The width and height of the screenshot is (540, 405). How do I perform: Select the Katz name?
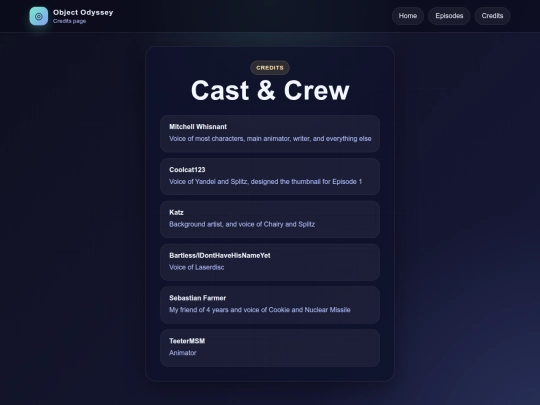point(176,212)
